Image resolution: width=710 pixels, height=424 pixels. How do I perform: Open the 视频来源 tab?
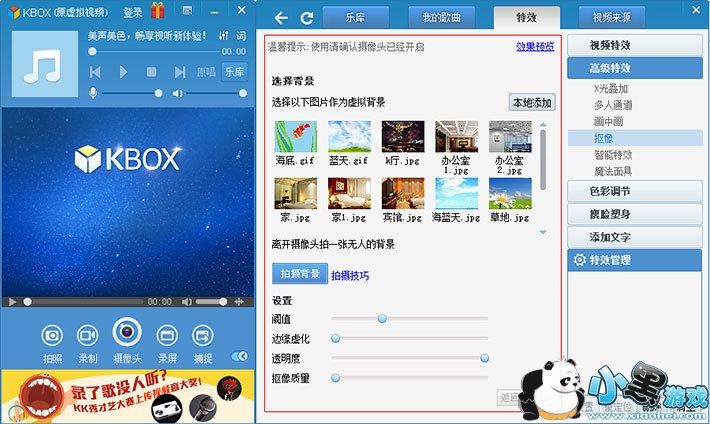[x=612, y=18]
